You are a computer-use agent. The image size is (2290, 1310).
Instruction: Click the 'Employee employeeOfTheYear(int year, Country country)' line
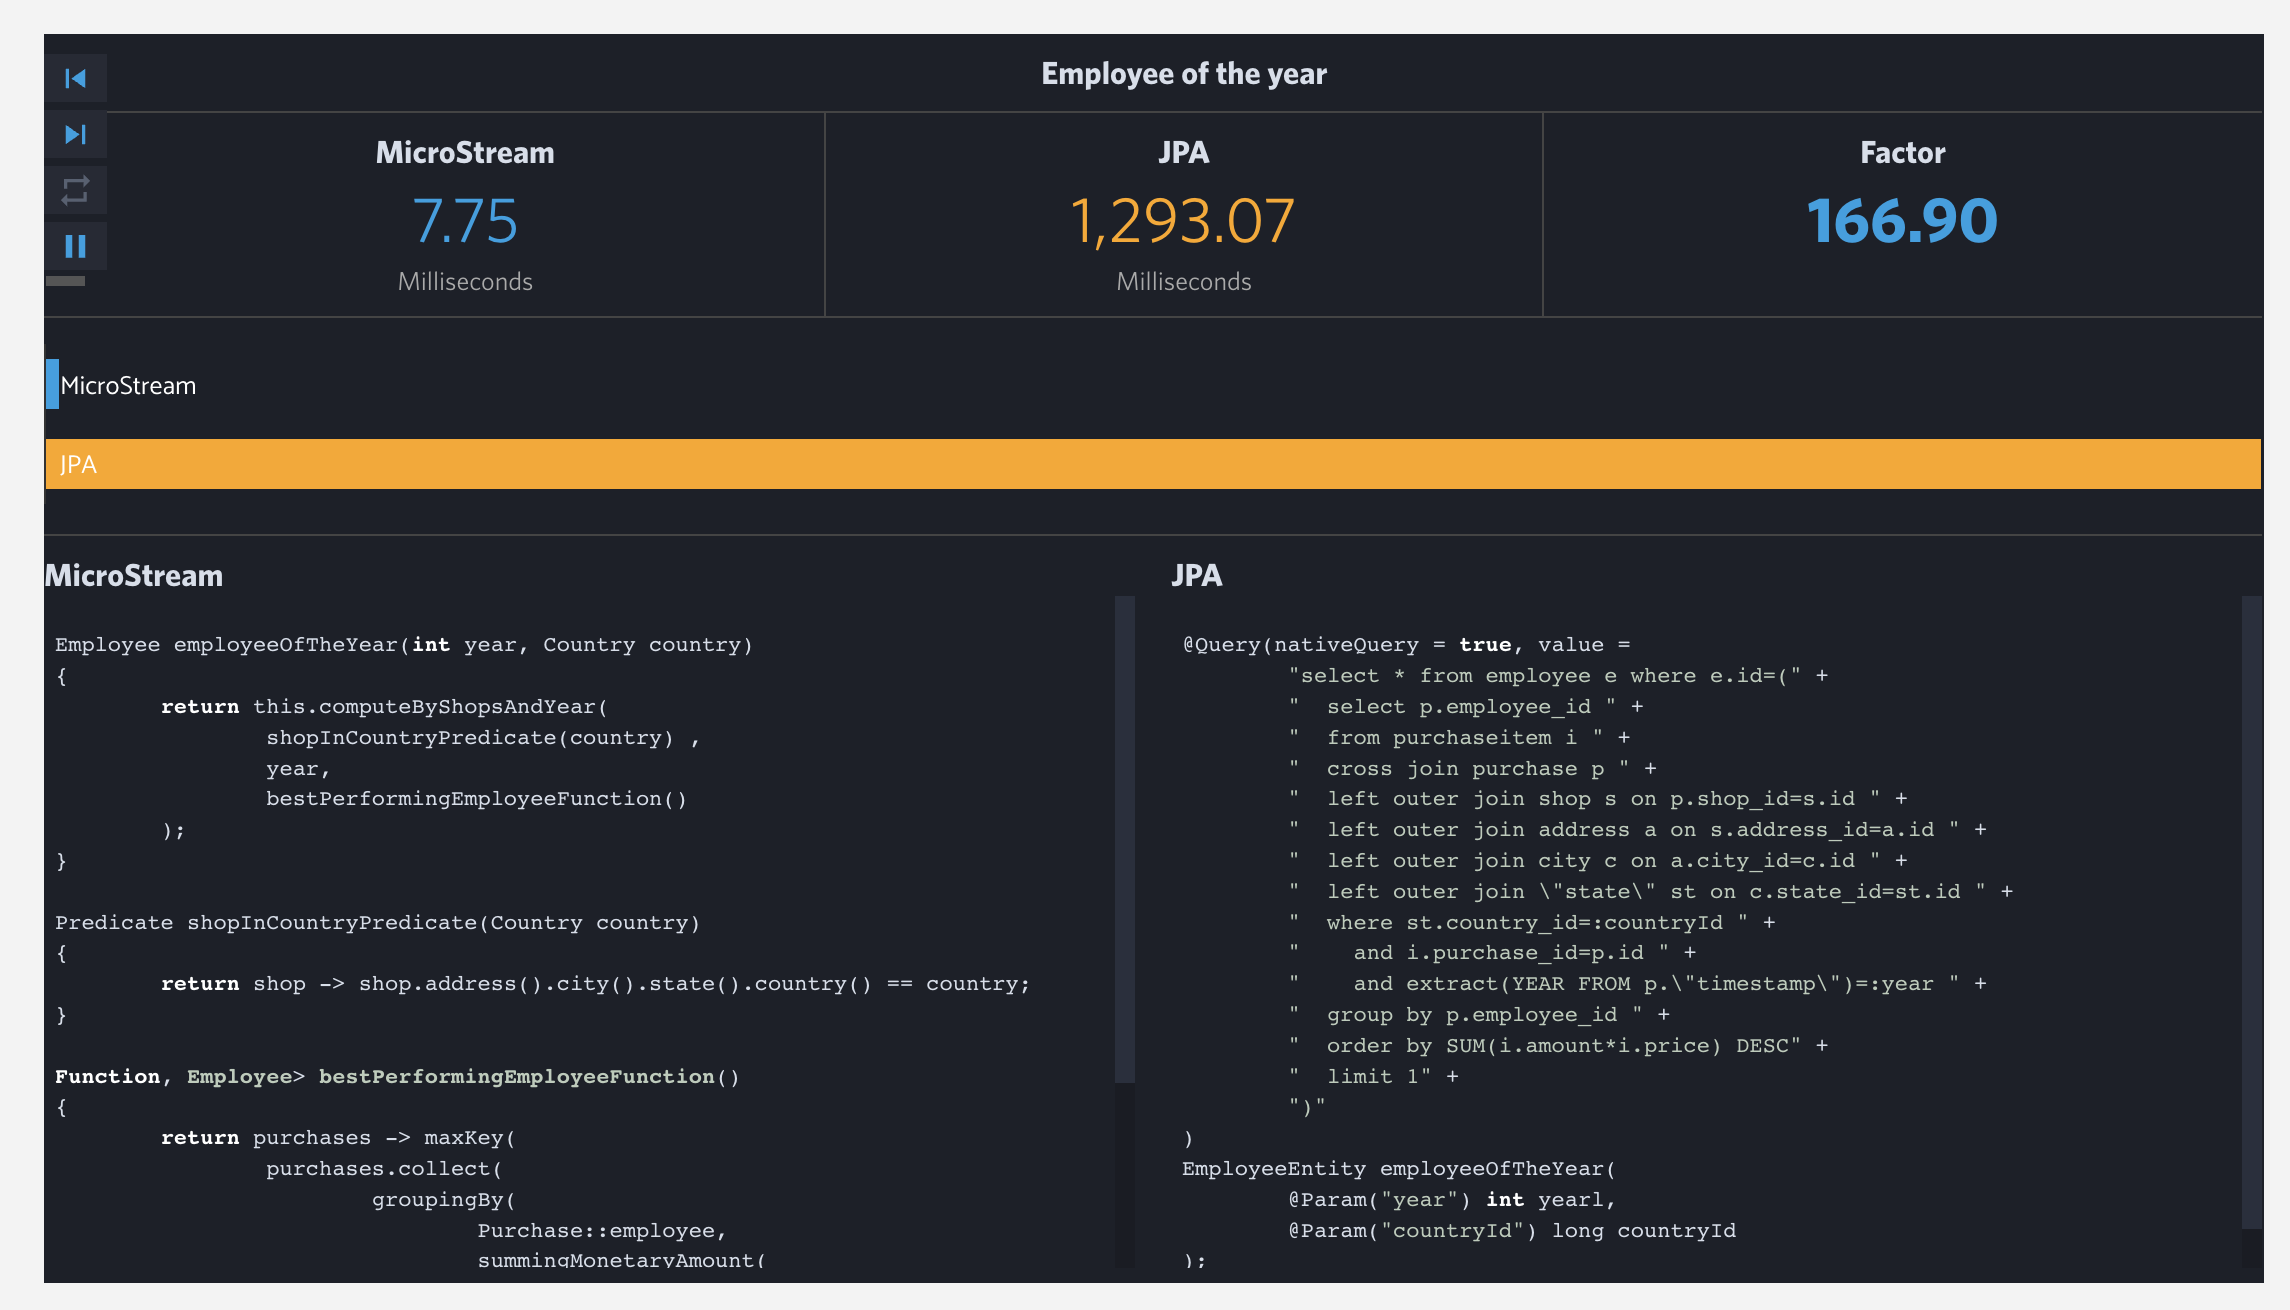click(x=404, y=645)
